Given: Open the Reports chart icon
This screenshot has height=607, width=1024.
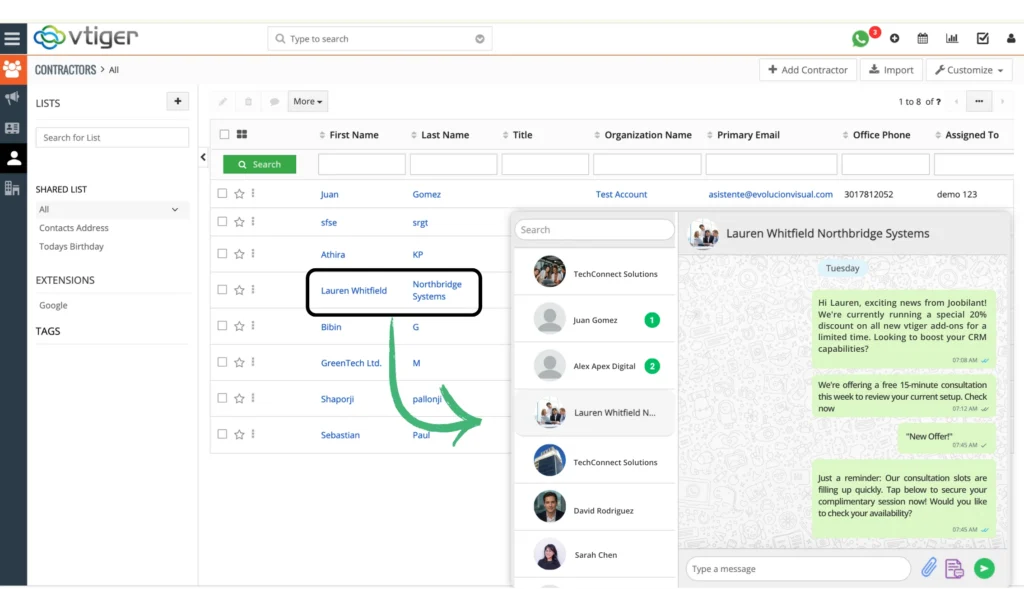Looking at the screenshot, I should [x=952, y=37].
